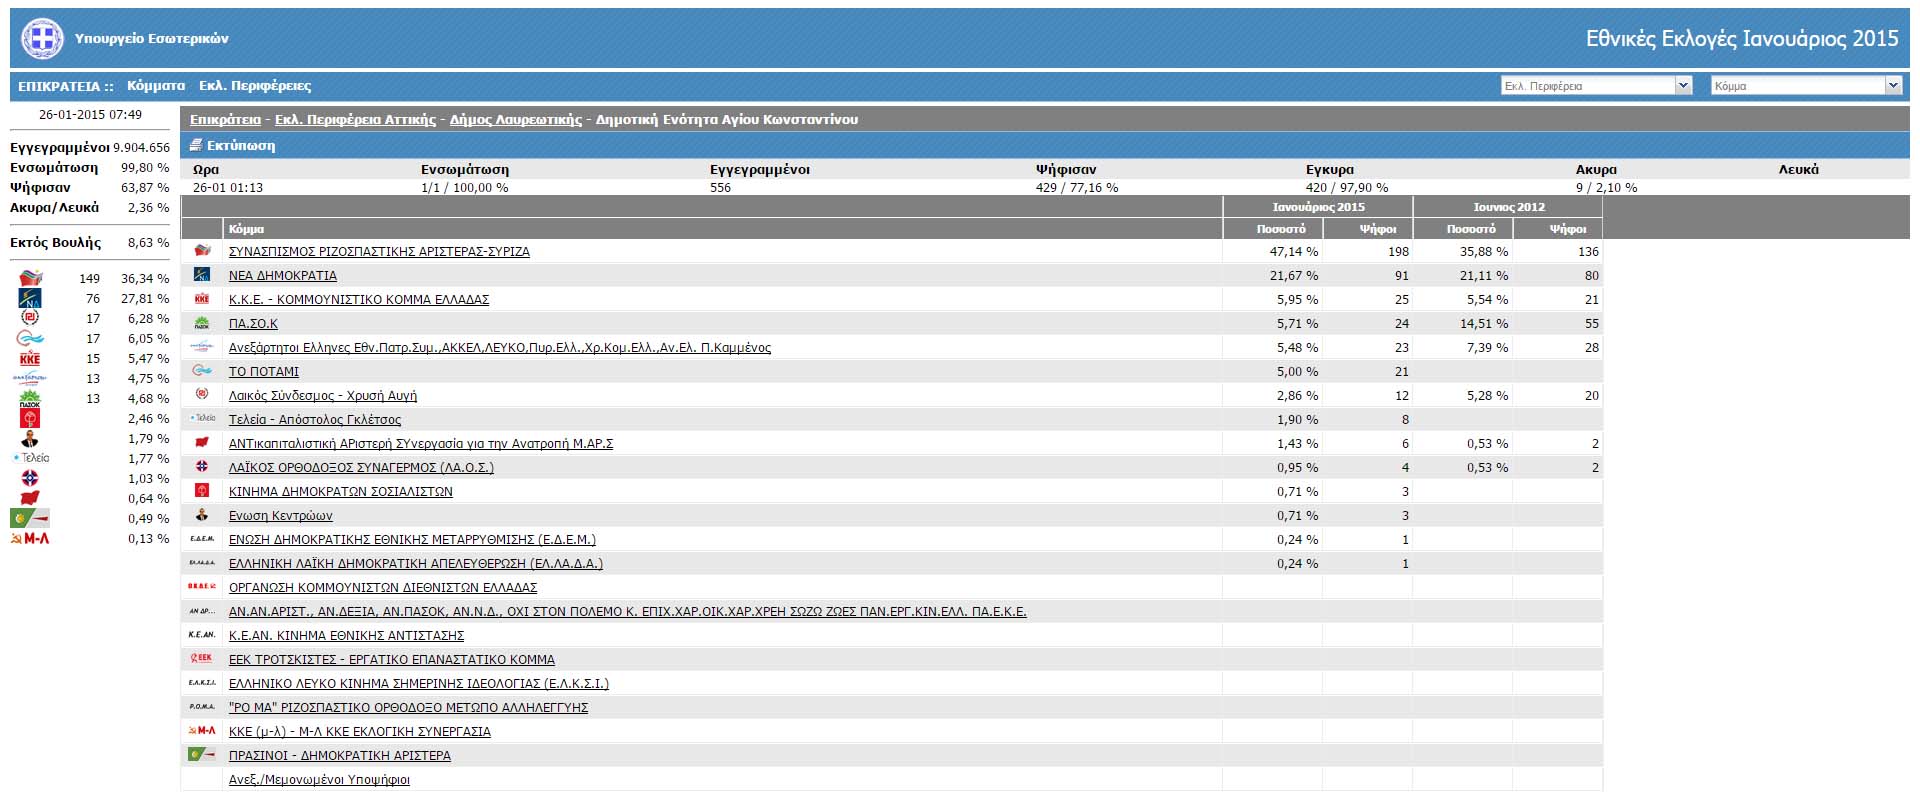Click the Ενωση Κεντρώων party link

(x=281, y=516)
